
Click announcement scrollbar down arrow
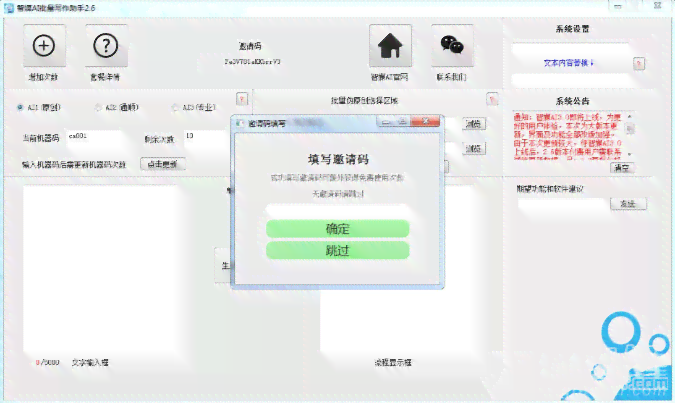[630, 155]
